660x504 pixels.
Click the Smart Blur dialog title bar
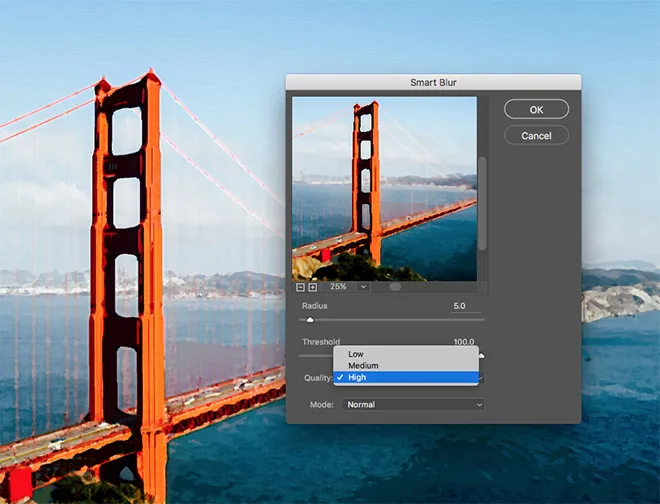(432, 83)
